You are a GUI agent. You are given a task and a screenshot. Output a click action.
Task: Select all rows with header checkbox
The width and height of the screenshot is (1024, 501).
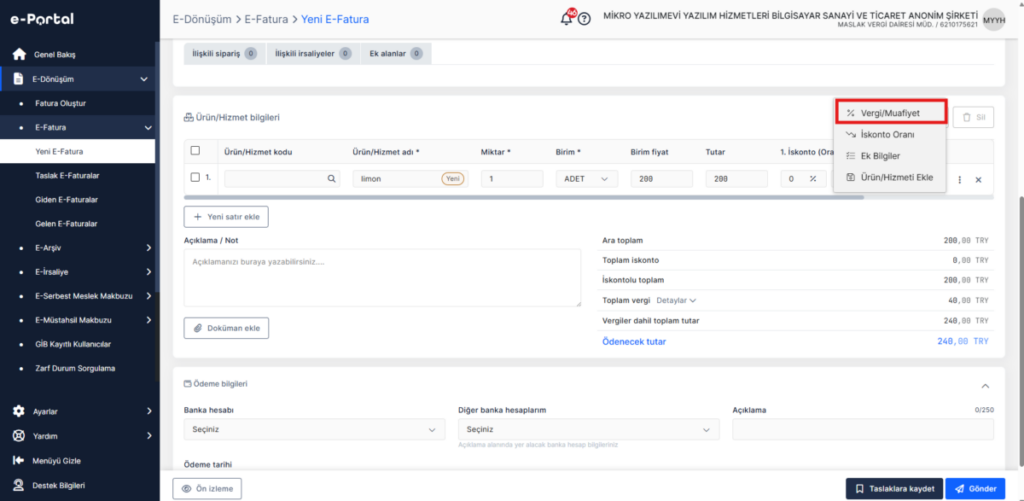195,151
